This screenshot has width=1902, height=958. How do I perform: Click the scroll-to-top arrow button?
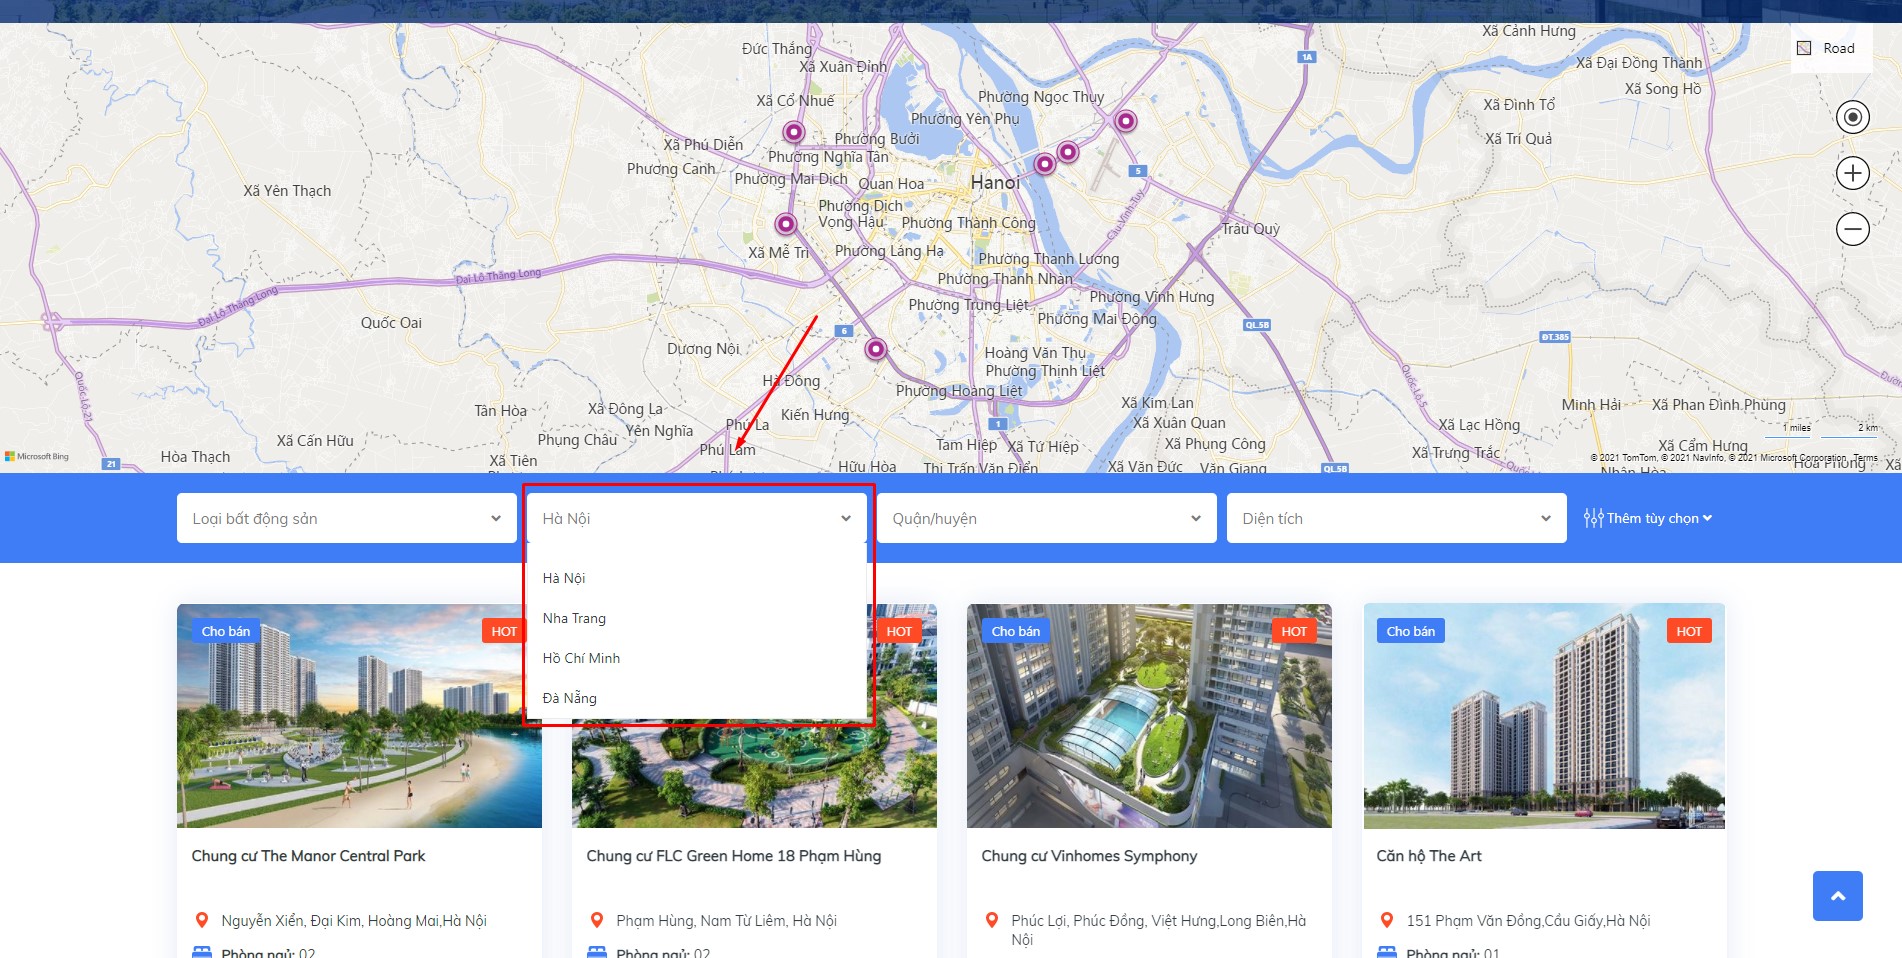(x=1837, y=896)
